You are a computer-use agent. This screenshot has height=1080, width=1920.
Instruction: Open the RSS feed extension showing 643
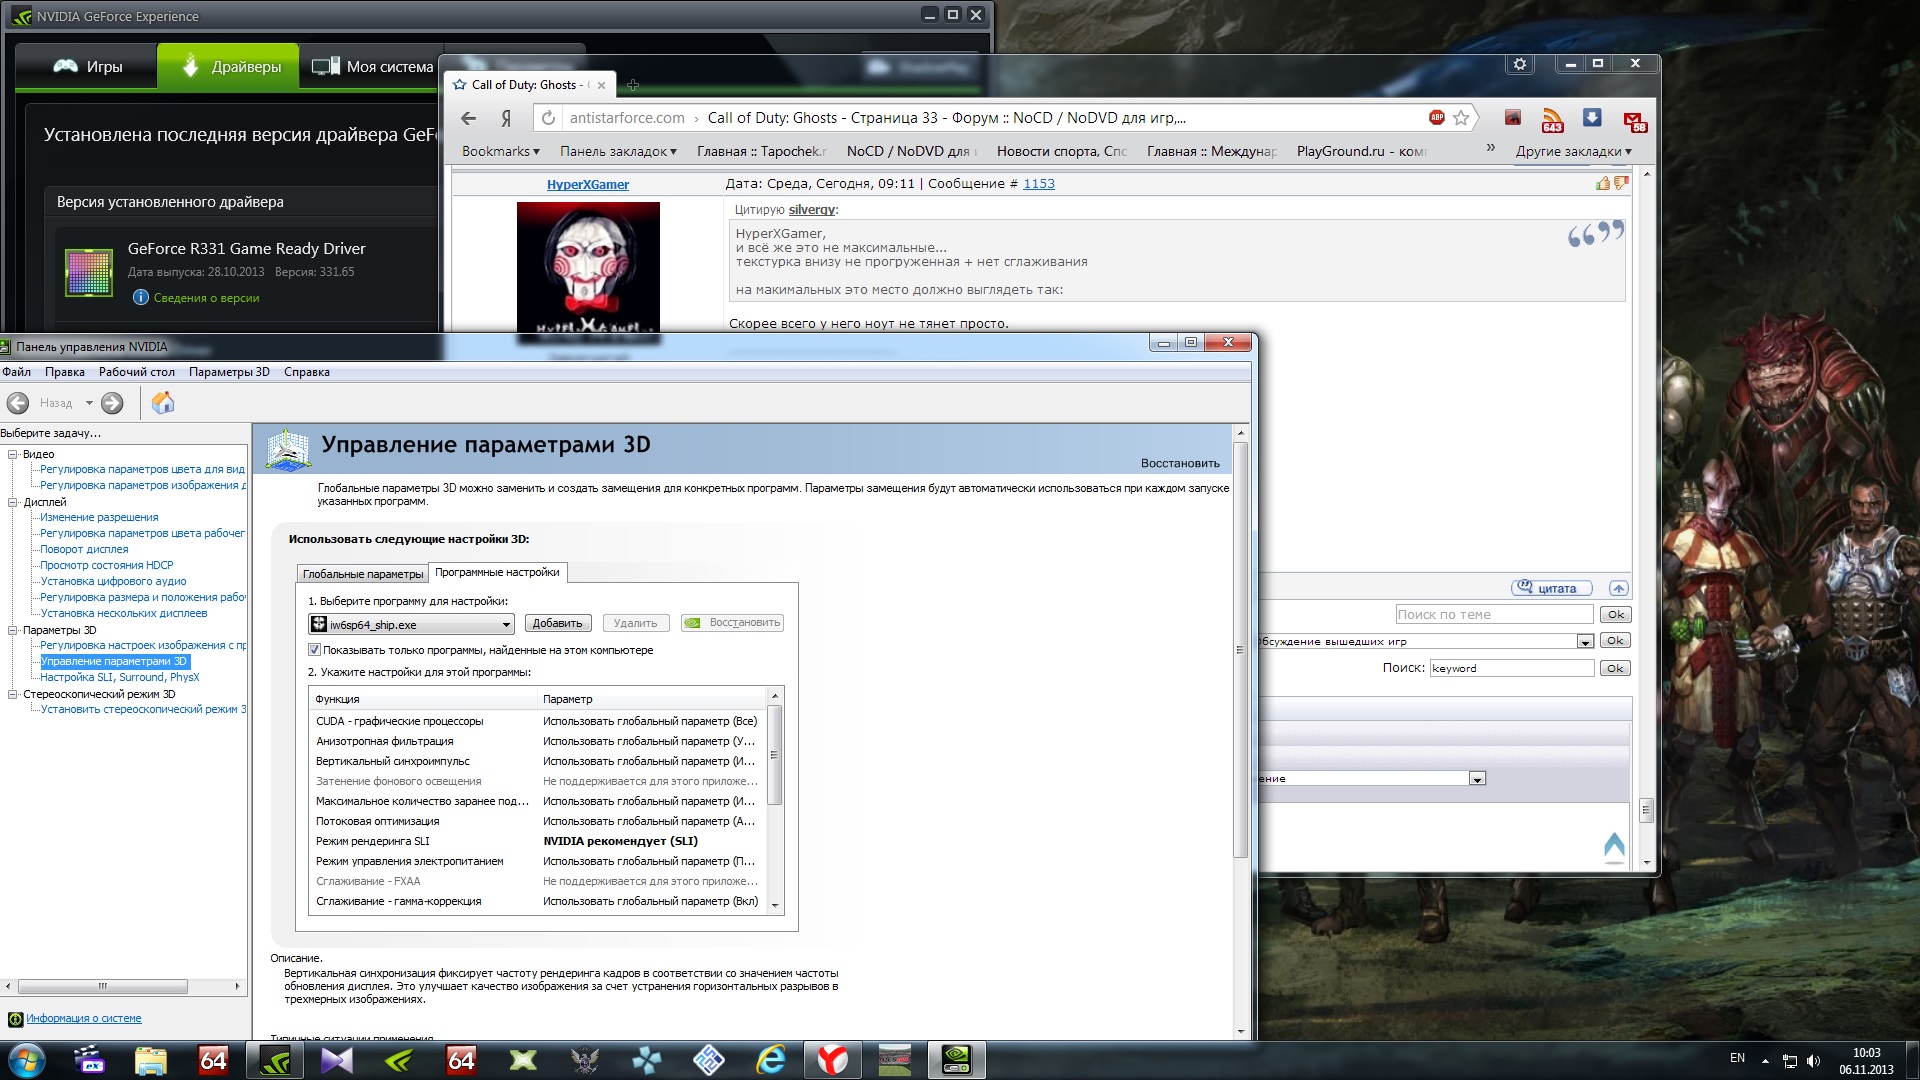[x=1552, y=120]
